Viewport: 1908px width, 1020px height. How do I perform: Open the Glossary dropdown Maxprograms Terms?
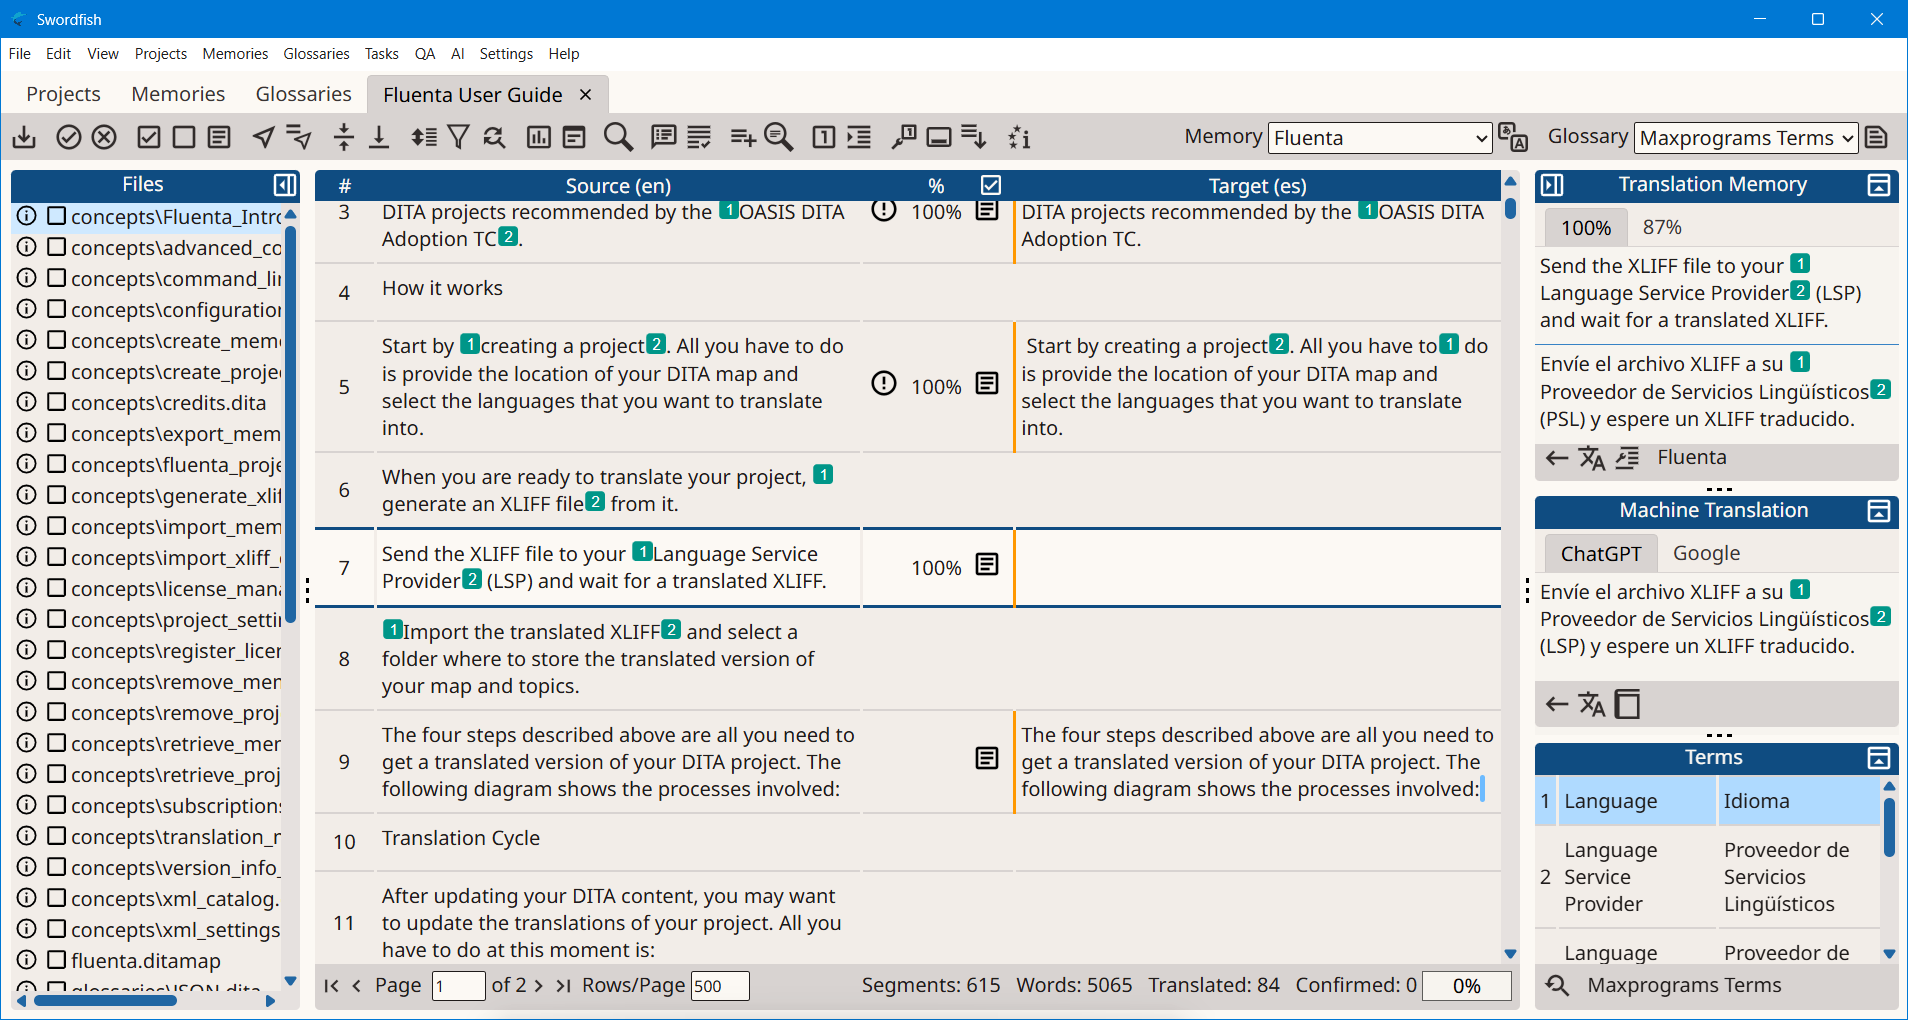pyautogui.click(x=1745, y=138)
